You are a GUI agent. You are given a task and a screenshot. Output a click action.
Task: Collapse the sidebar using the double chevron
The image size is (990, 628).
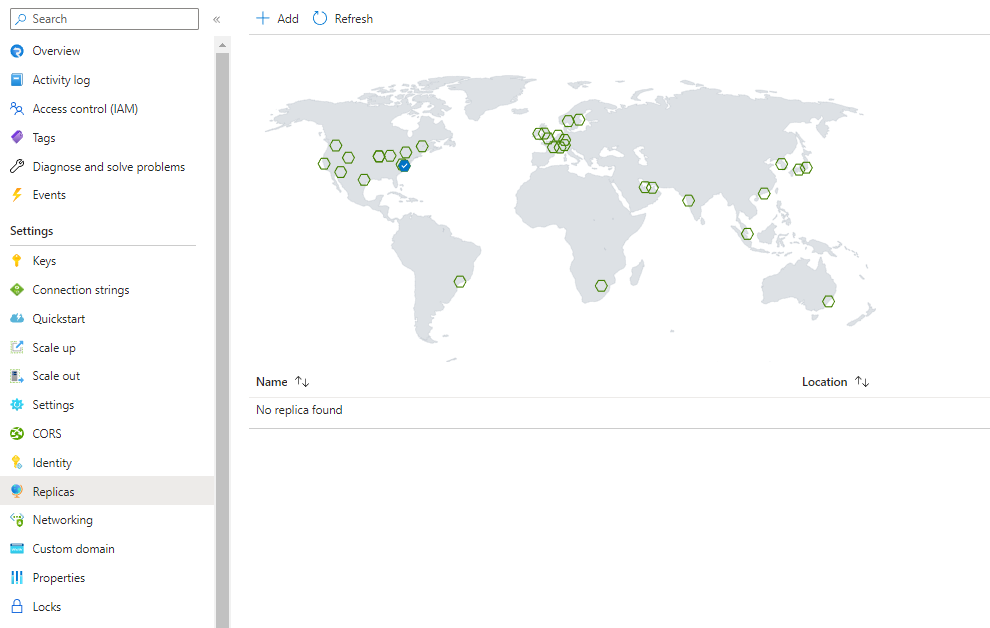(216, 18)
